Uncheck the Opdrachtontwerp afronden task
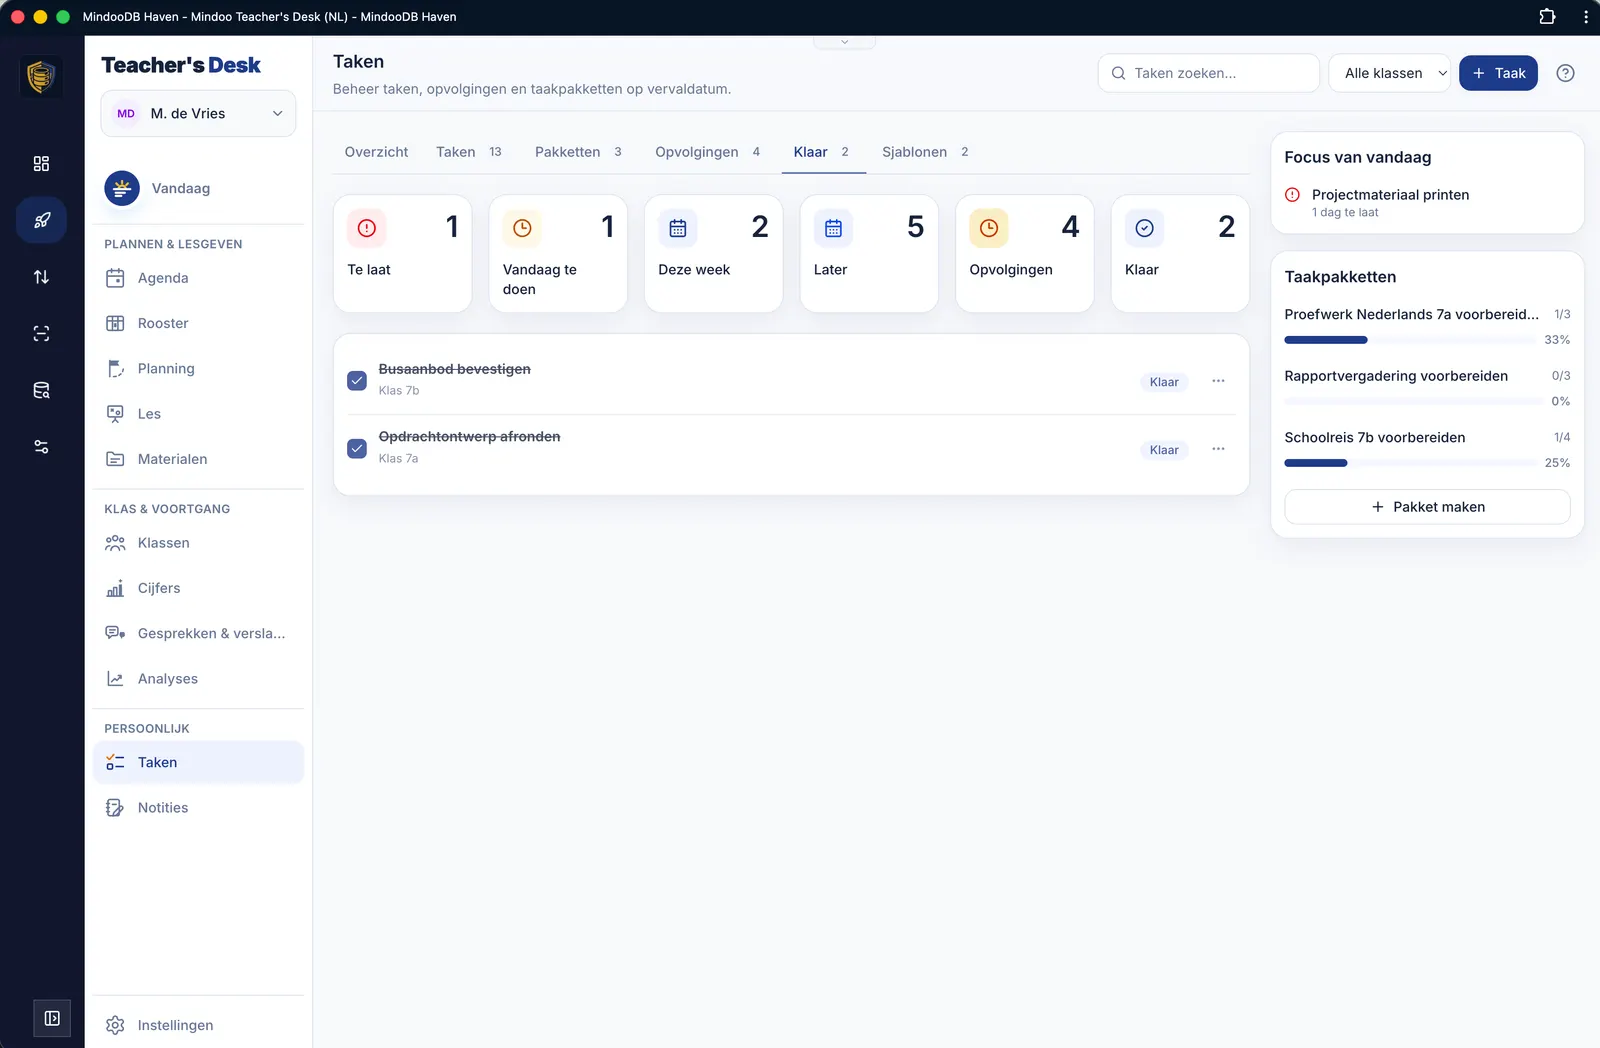Viewport: 1600px width, 1048px height. point(357,448)
